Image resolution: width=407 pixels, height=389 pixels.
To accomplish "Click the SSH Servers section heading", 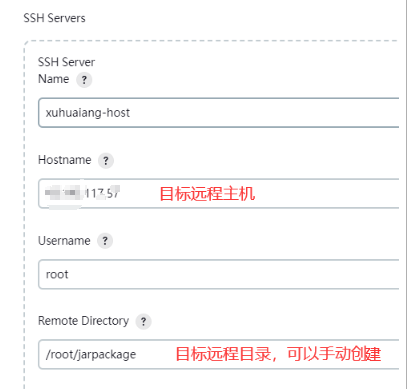I will [54, 18].
